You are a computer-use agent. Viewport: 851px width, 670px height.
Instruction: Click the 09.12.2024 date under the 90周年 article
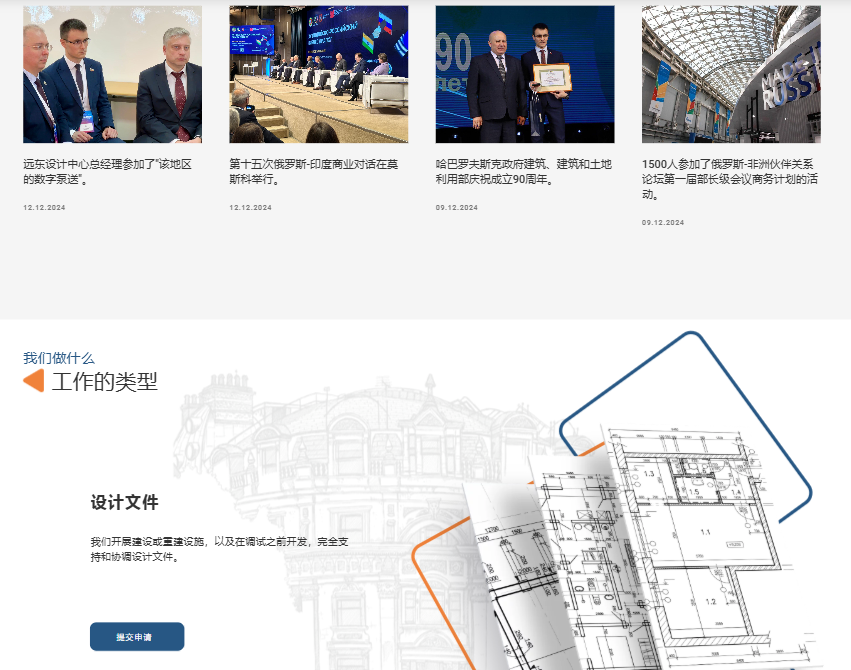click(456, 208)
